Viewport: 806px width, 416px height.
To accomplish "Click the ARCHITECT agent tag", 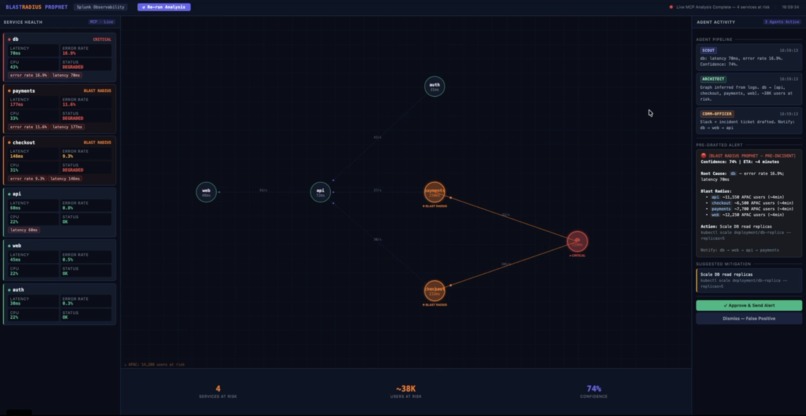I will (713, 79).
